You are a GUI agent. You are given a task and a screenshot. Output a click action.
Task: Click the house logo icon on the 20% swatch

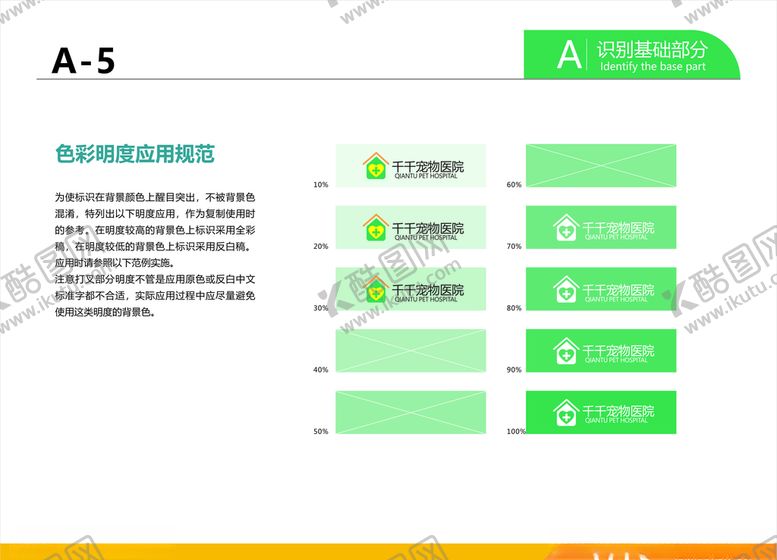click(375, 229)
